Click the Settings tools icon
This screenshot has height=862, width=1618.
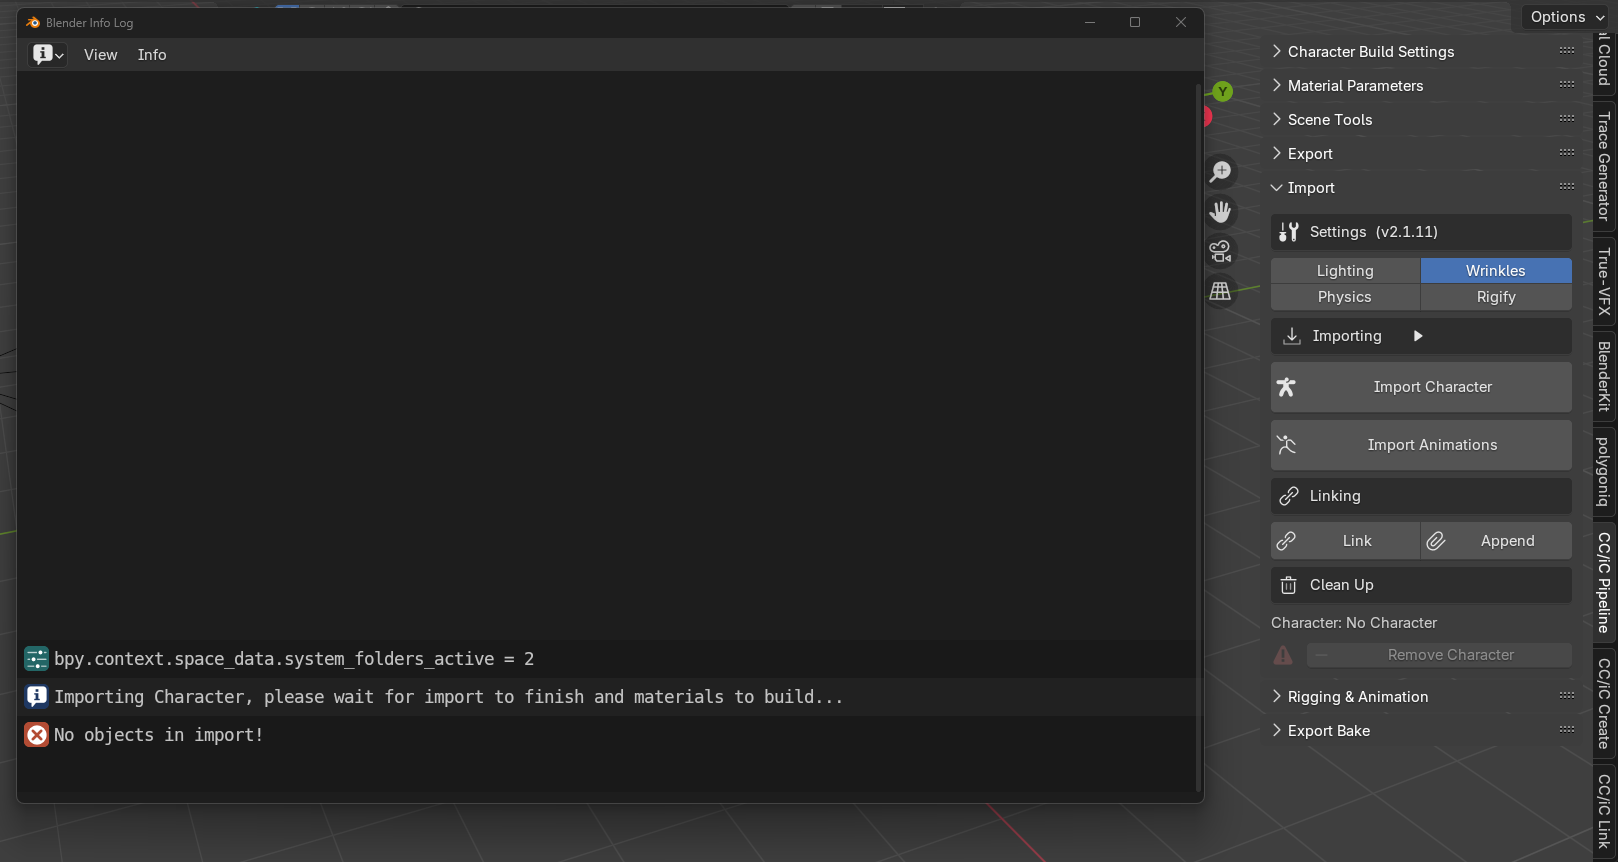(x=1289, y=232)
